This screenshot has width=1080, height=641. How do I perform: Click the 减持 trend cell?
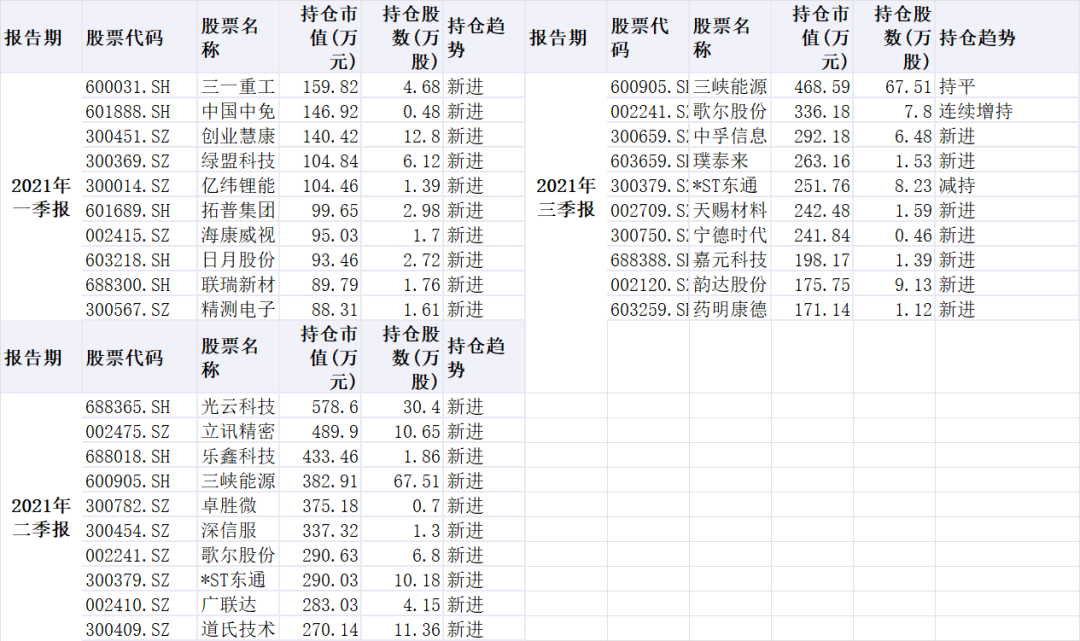tap(957, 186)
